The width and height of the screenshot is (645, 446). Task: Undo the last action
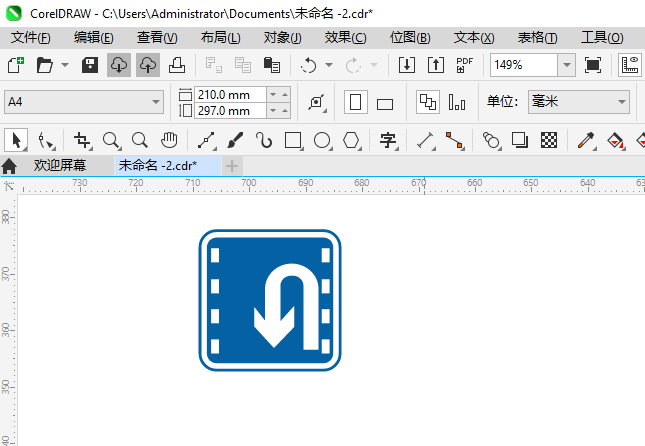(x=309, y=65)
